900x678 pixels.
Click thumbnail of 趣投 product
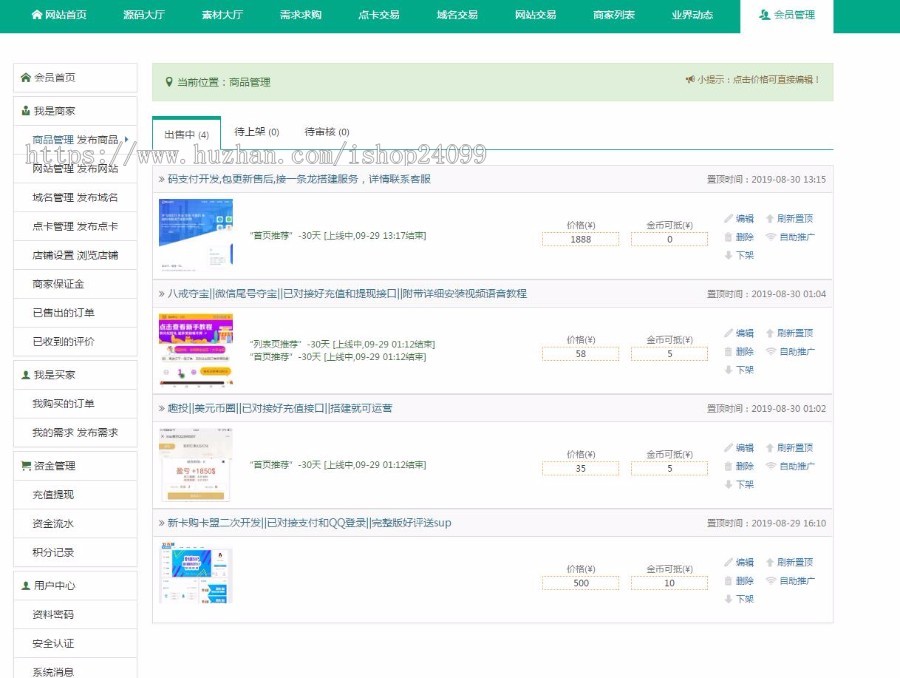[196, 464]
